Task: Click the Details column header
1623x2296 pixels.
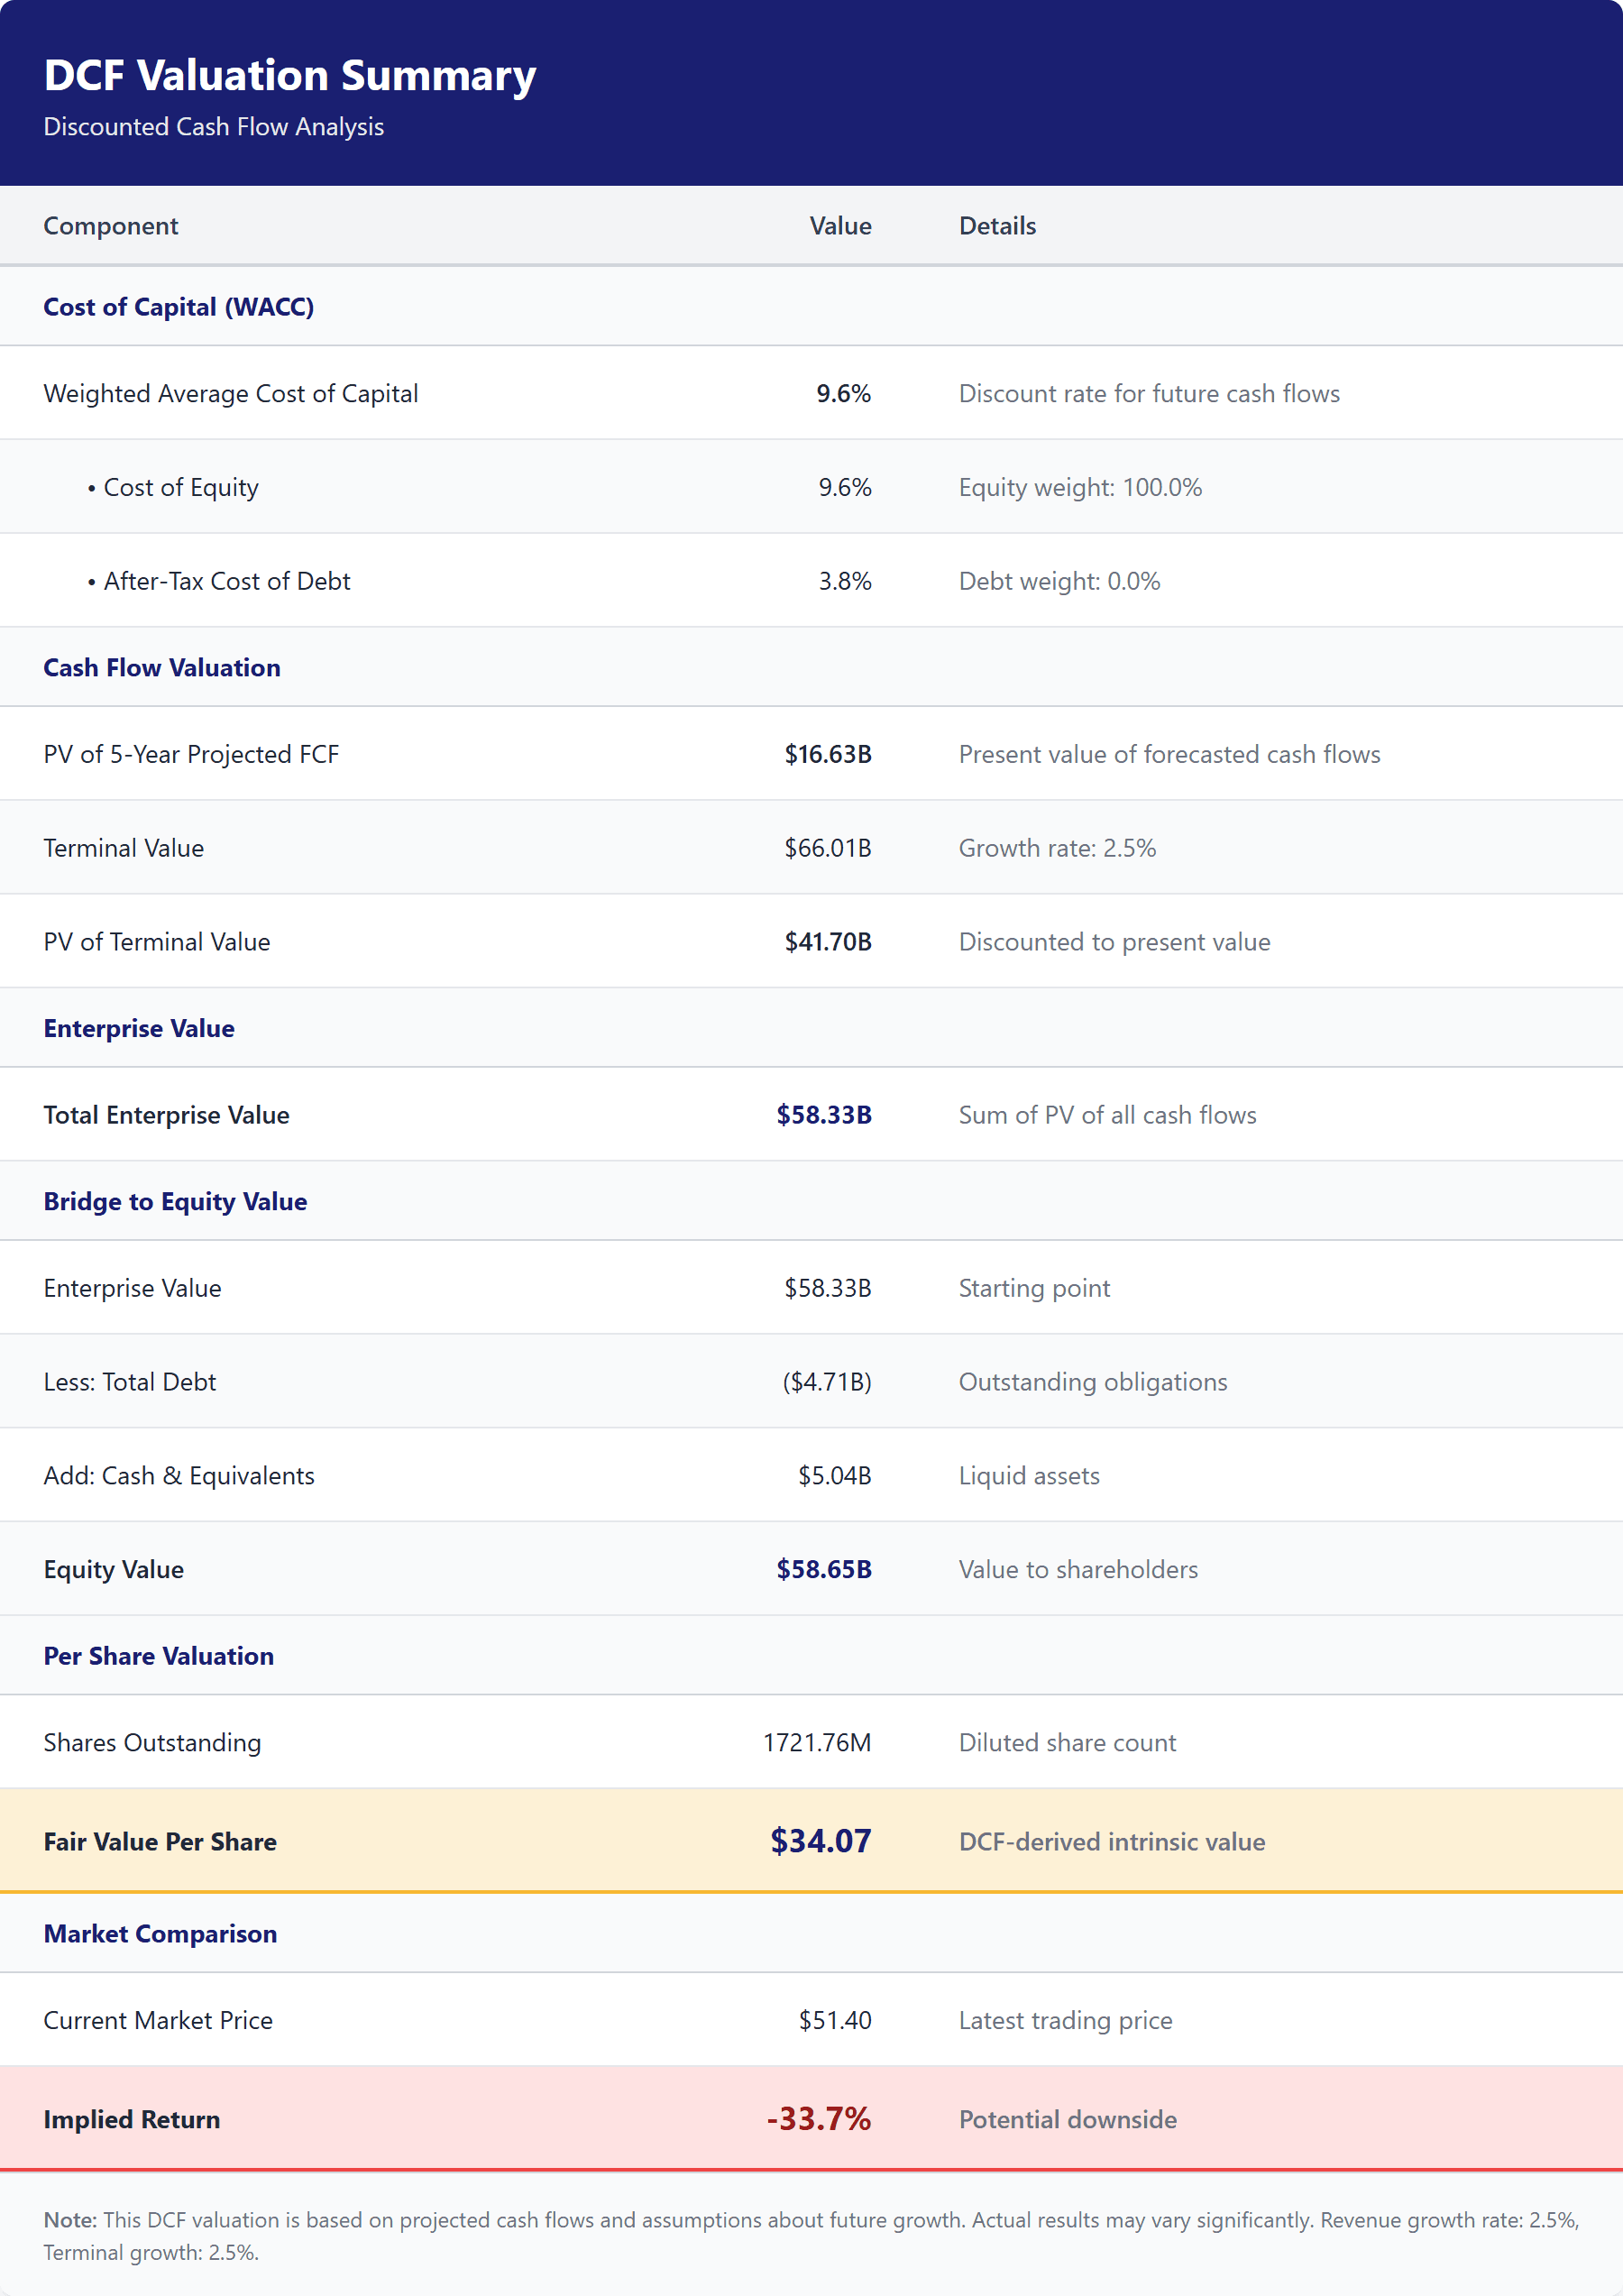Action: (x=998, y=226)
